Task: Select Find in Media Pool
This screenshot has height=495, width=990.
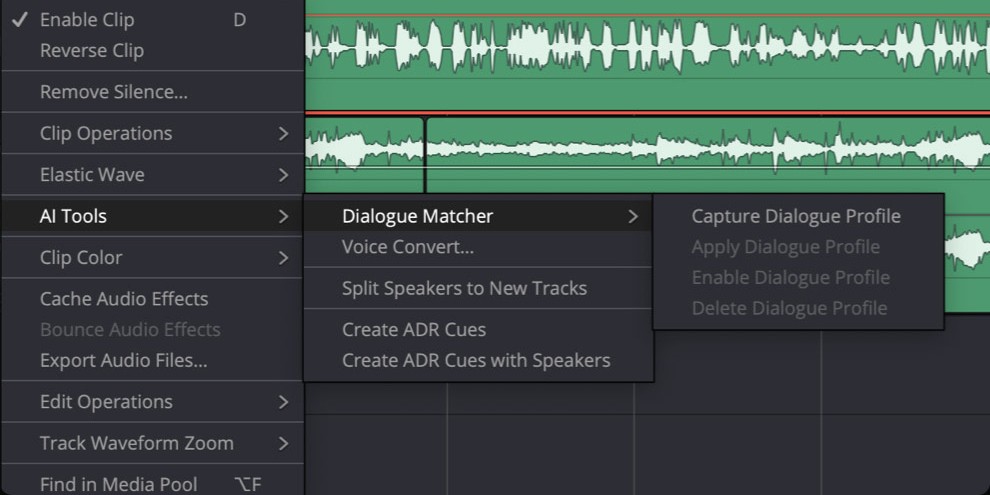Action: pyautogui.click(x=118, y=484)
